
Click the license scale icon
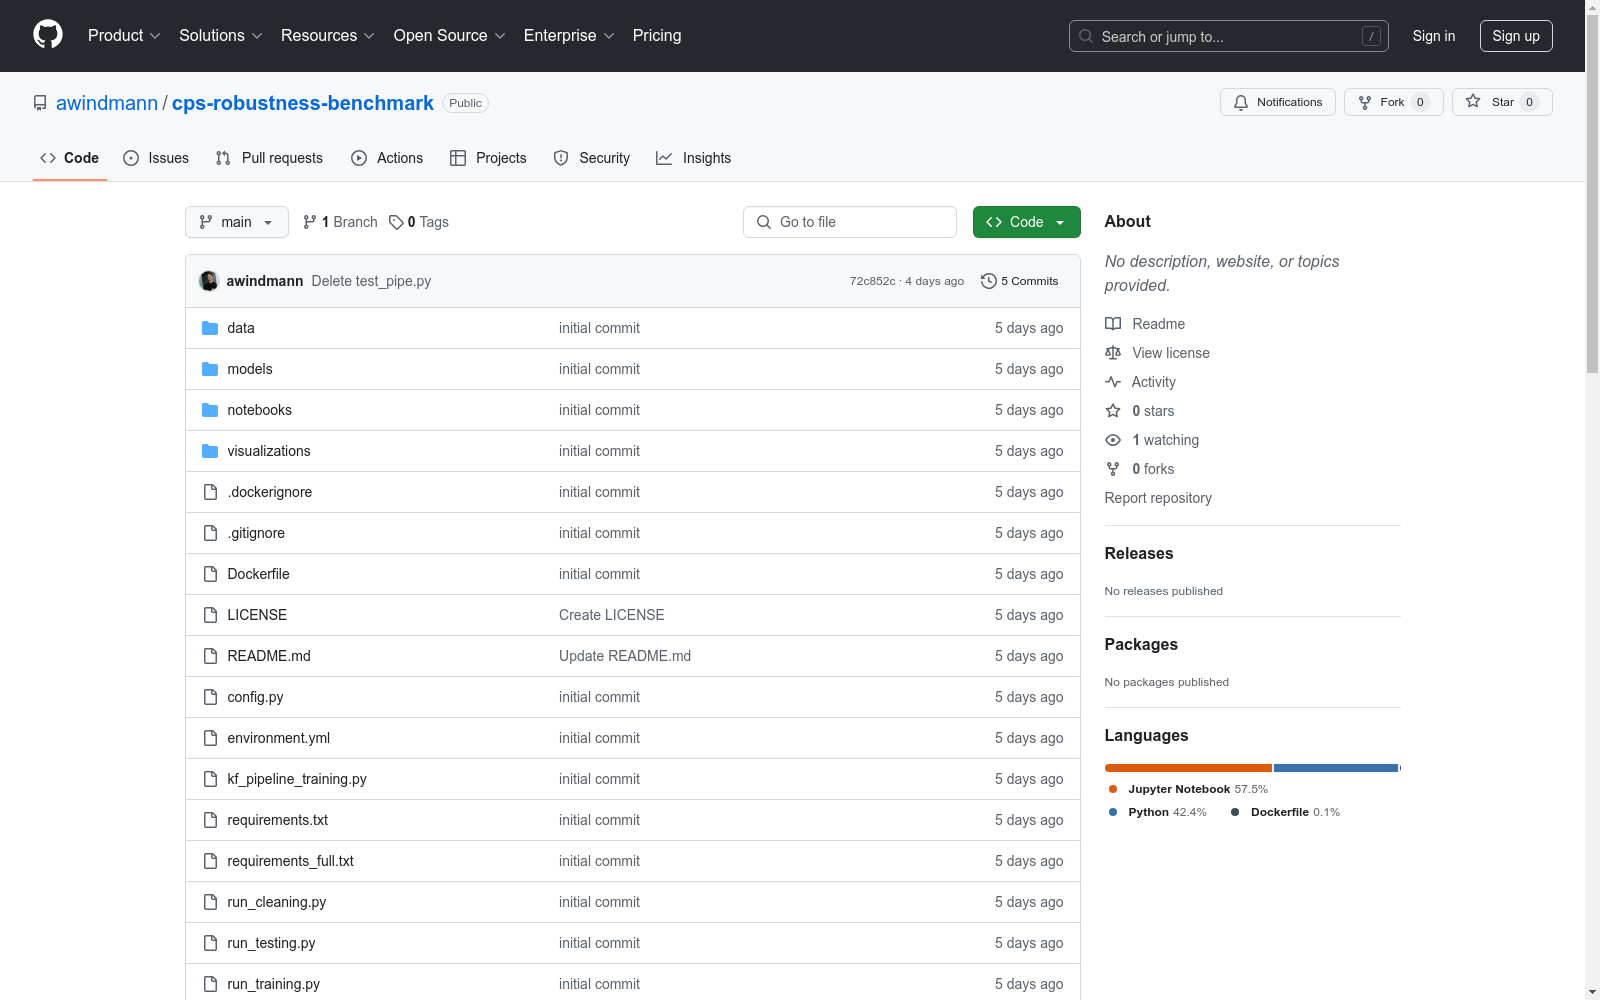(1113, 353)
